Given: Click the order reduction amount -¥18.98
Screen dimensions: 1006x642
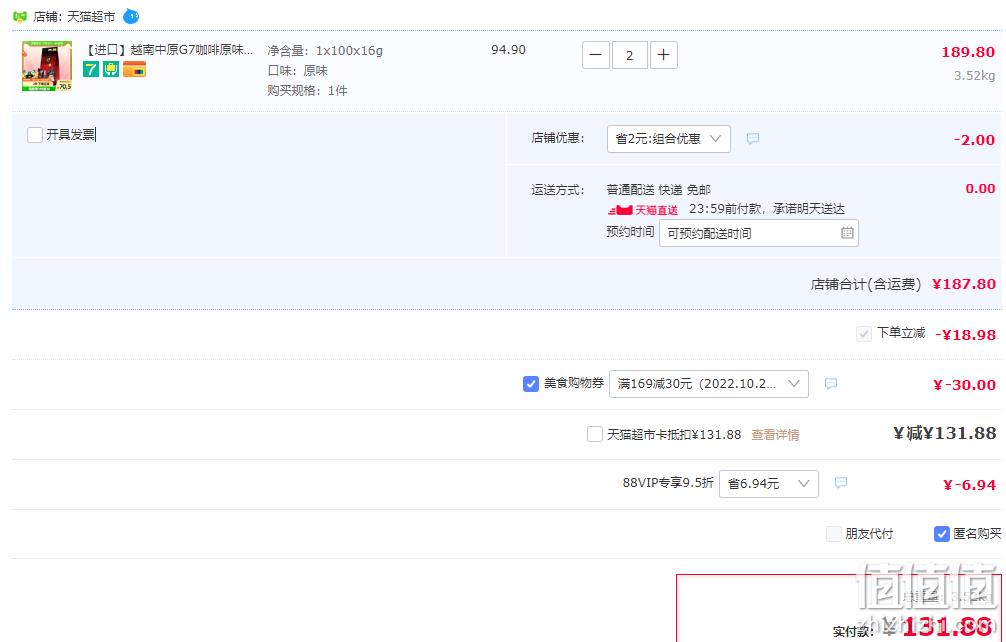Looking at the screenshot, I should [x=965, y=335].
